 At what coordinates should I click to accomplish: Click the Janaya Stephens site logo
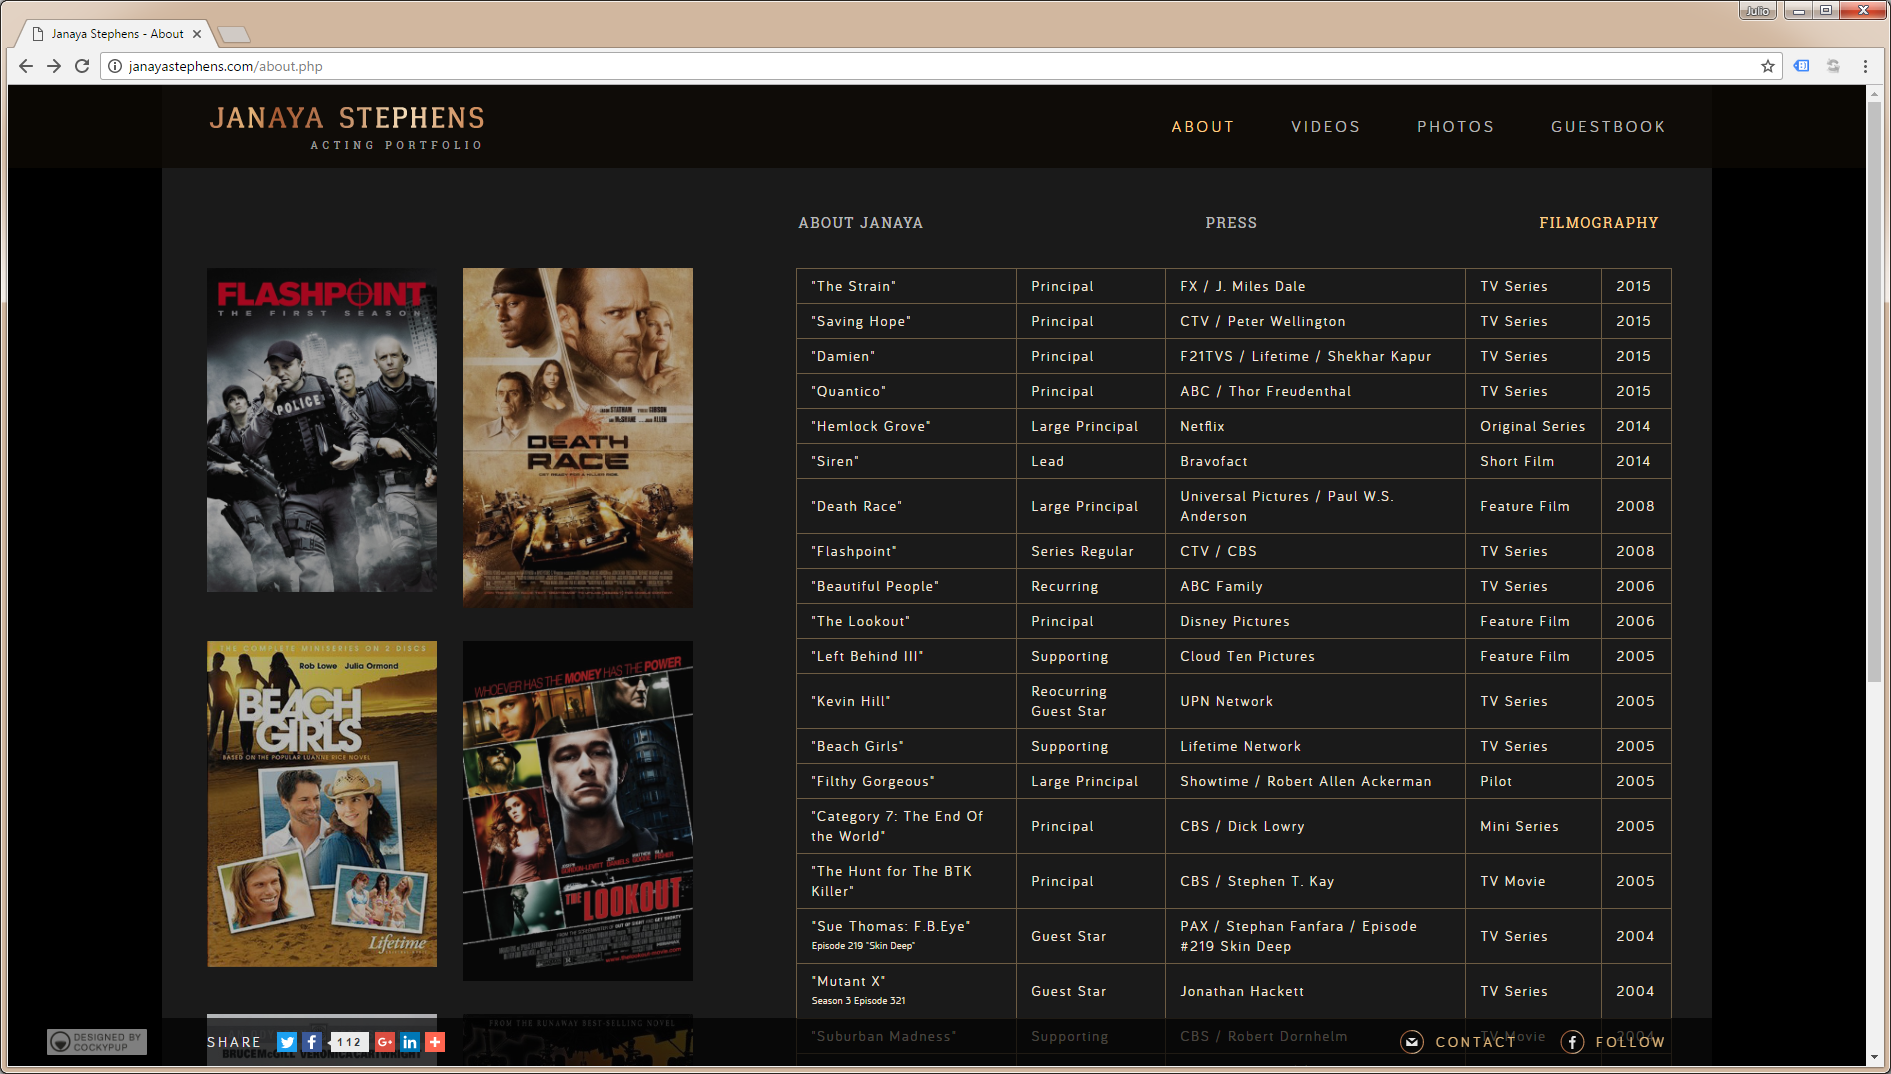(347, 128)
